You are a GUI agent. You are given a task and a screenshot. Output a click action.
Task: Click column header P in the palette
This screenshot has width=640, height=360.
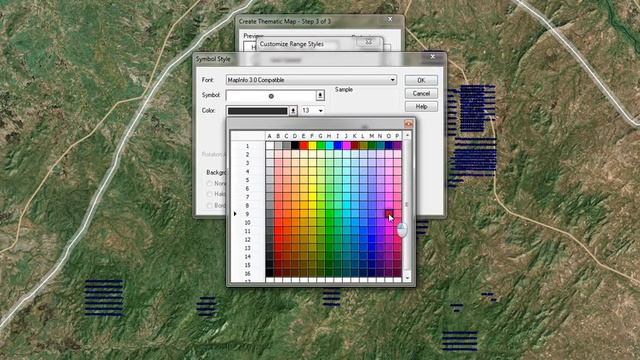(x=397, y=136)
